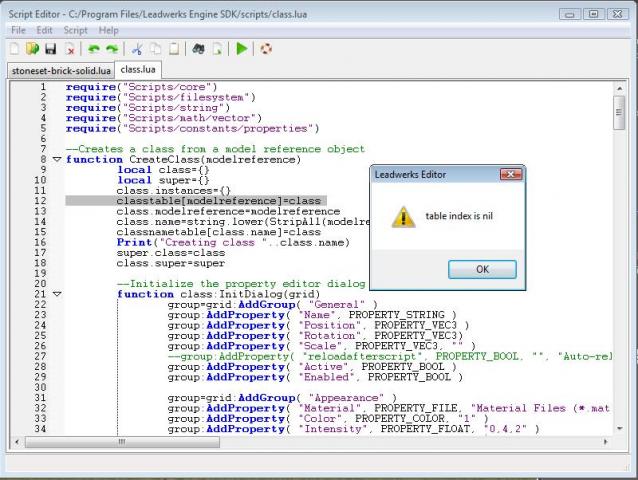Click the Undo green arrow icon
The height and width of the screenshot is (480, 638).
[x=94, y=48]
